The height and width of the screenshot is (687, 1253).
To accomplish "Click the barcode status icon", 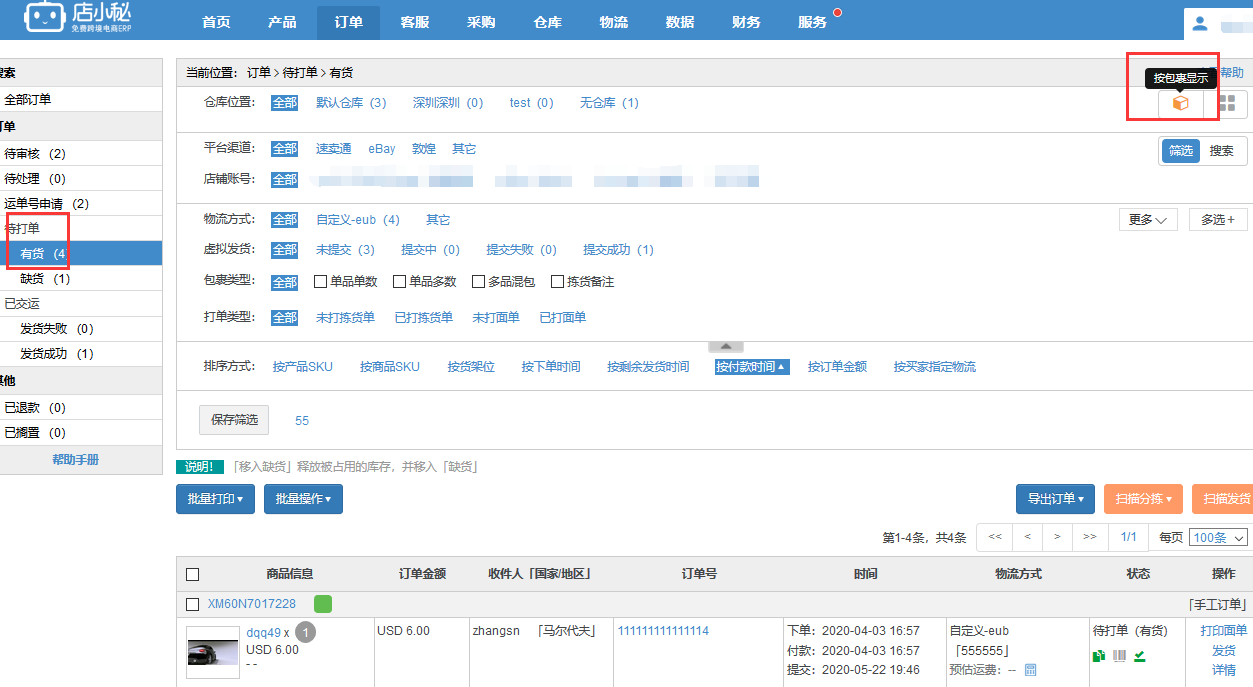I will (1119, 656).
